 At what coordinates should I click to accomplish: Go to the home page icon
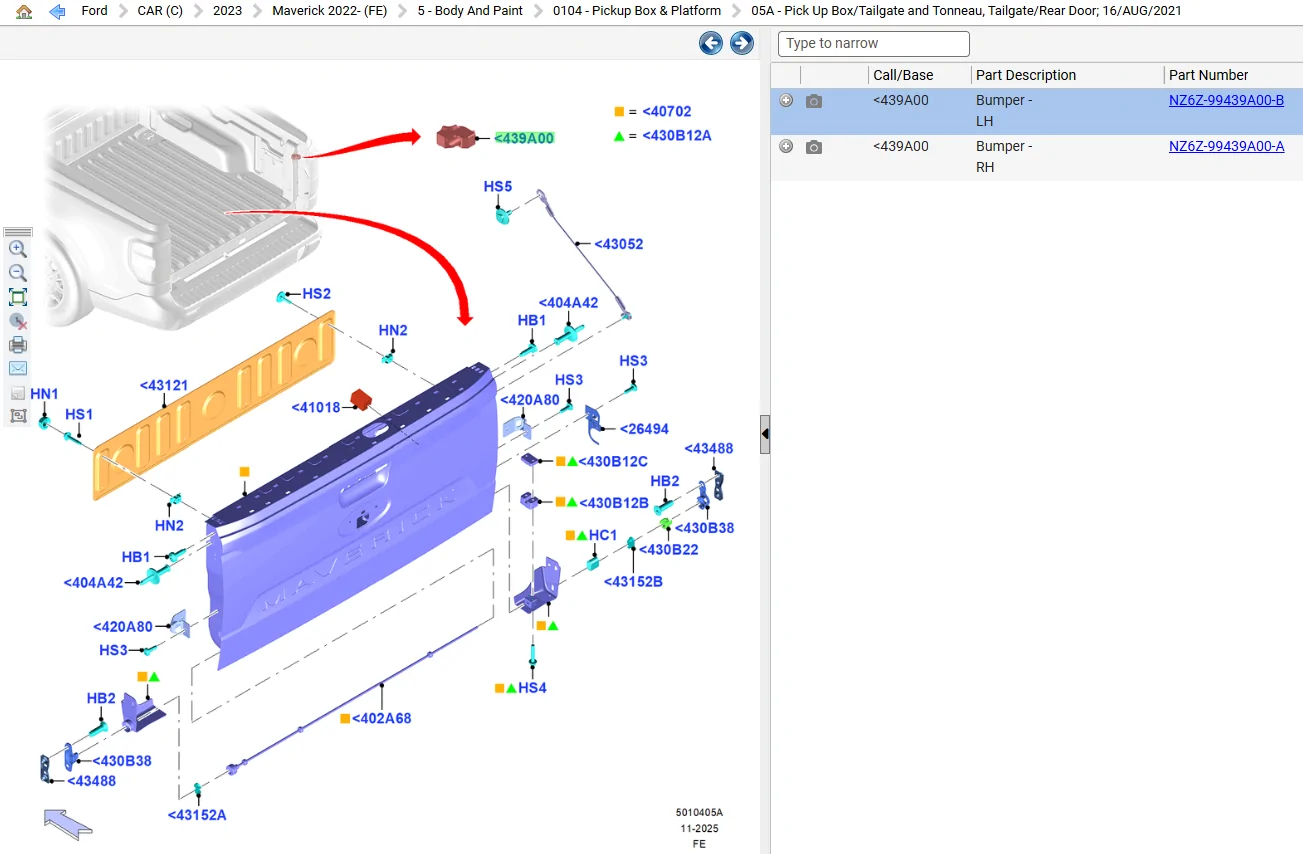tap(24, 11)
